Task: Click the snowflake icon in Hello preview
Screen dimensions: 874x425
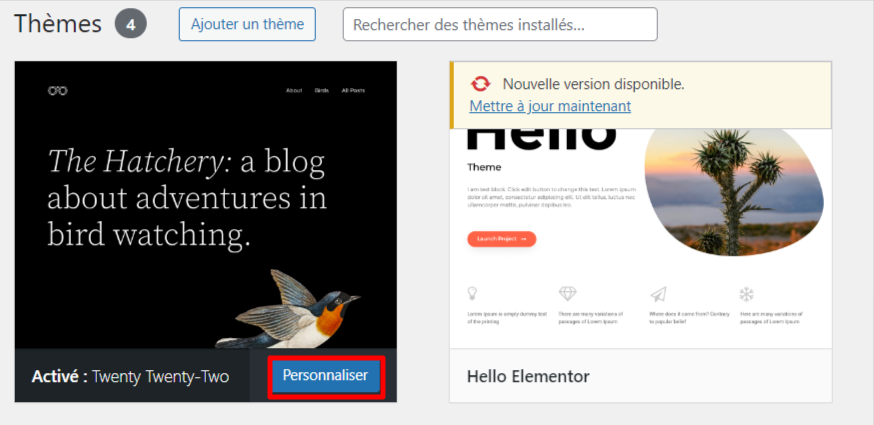Action: [746, 294]
